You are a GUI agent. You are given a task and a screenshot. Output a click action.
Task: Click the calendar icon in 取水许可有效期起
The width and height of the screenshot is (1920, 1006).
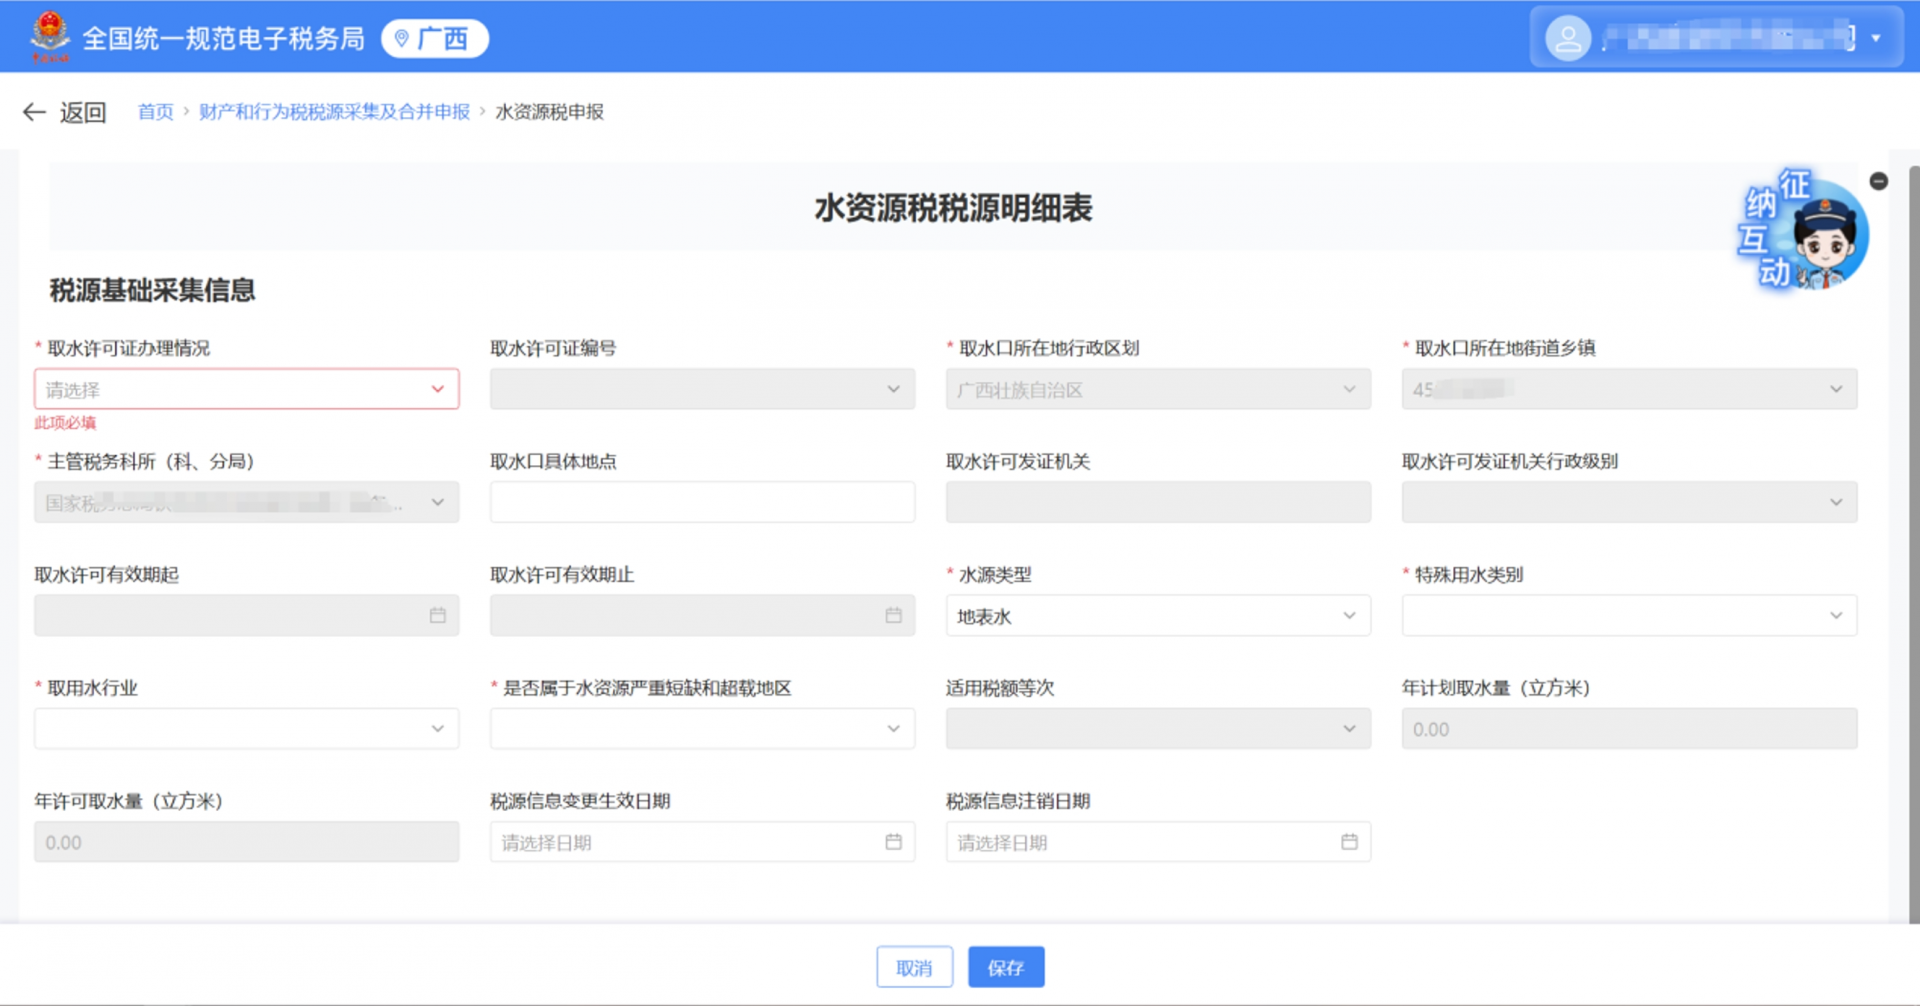pos(437,615)
